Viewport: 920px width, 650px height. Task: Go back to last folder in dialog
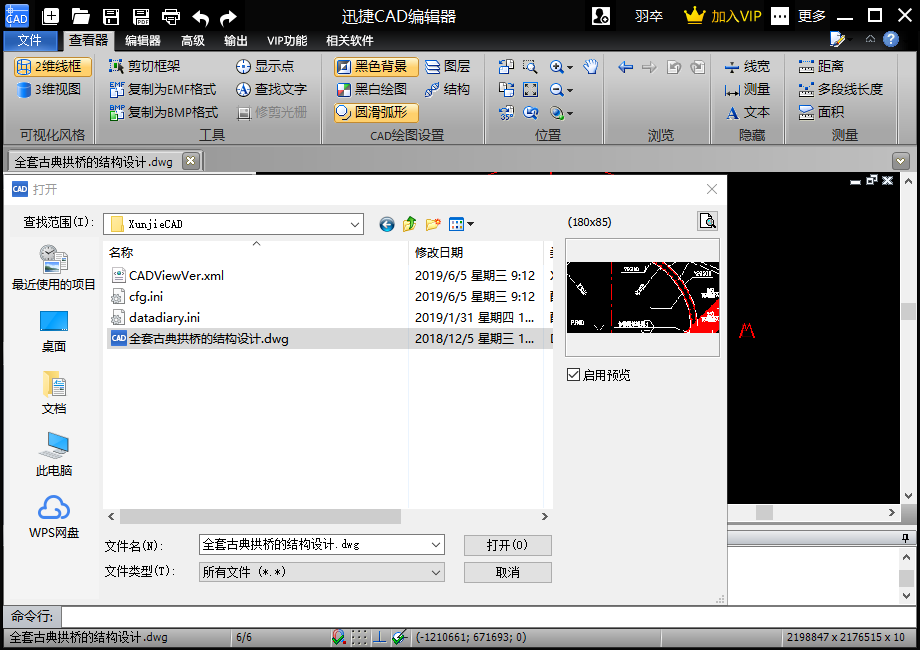[x=387, y=224]
